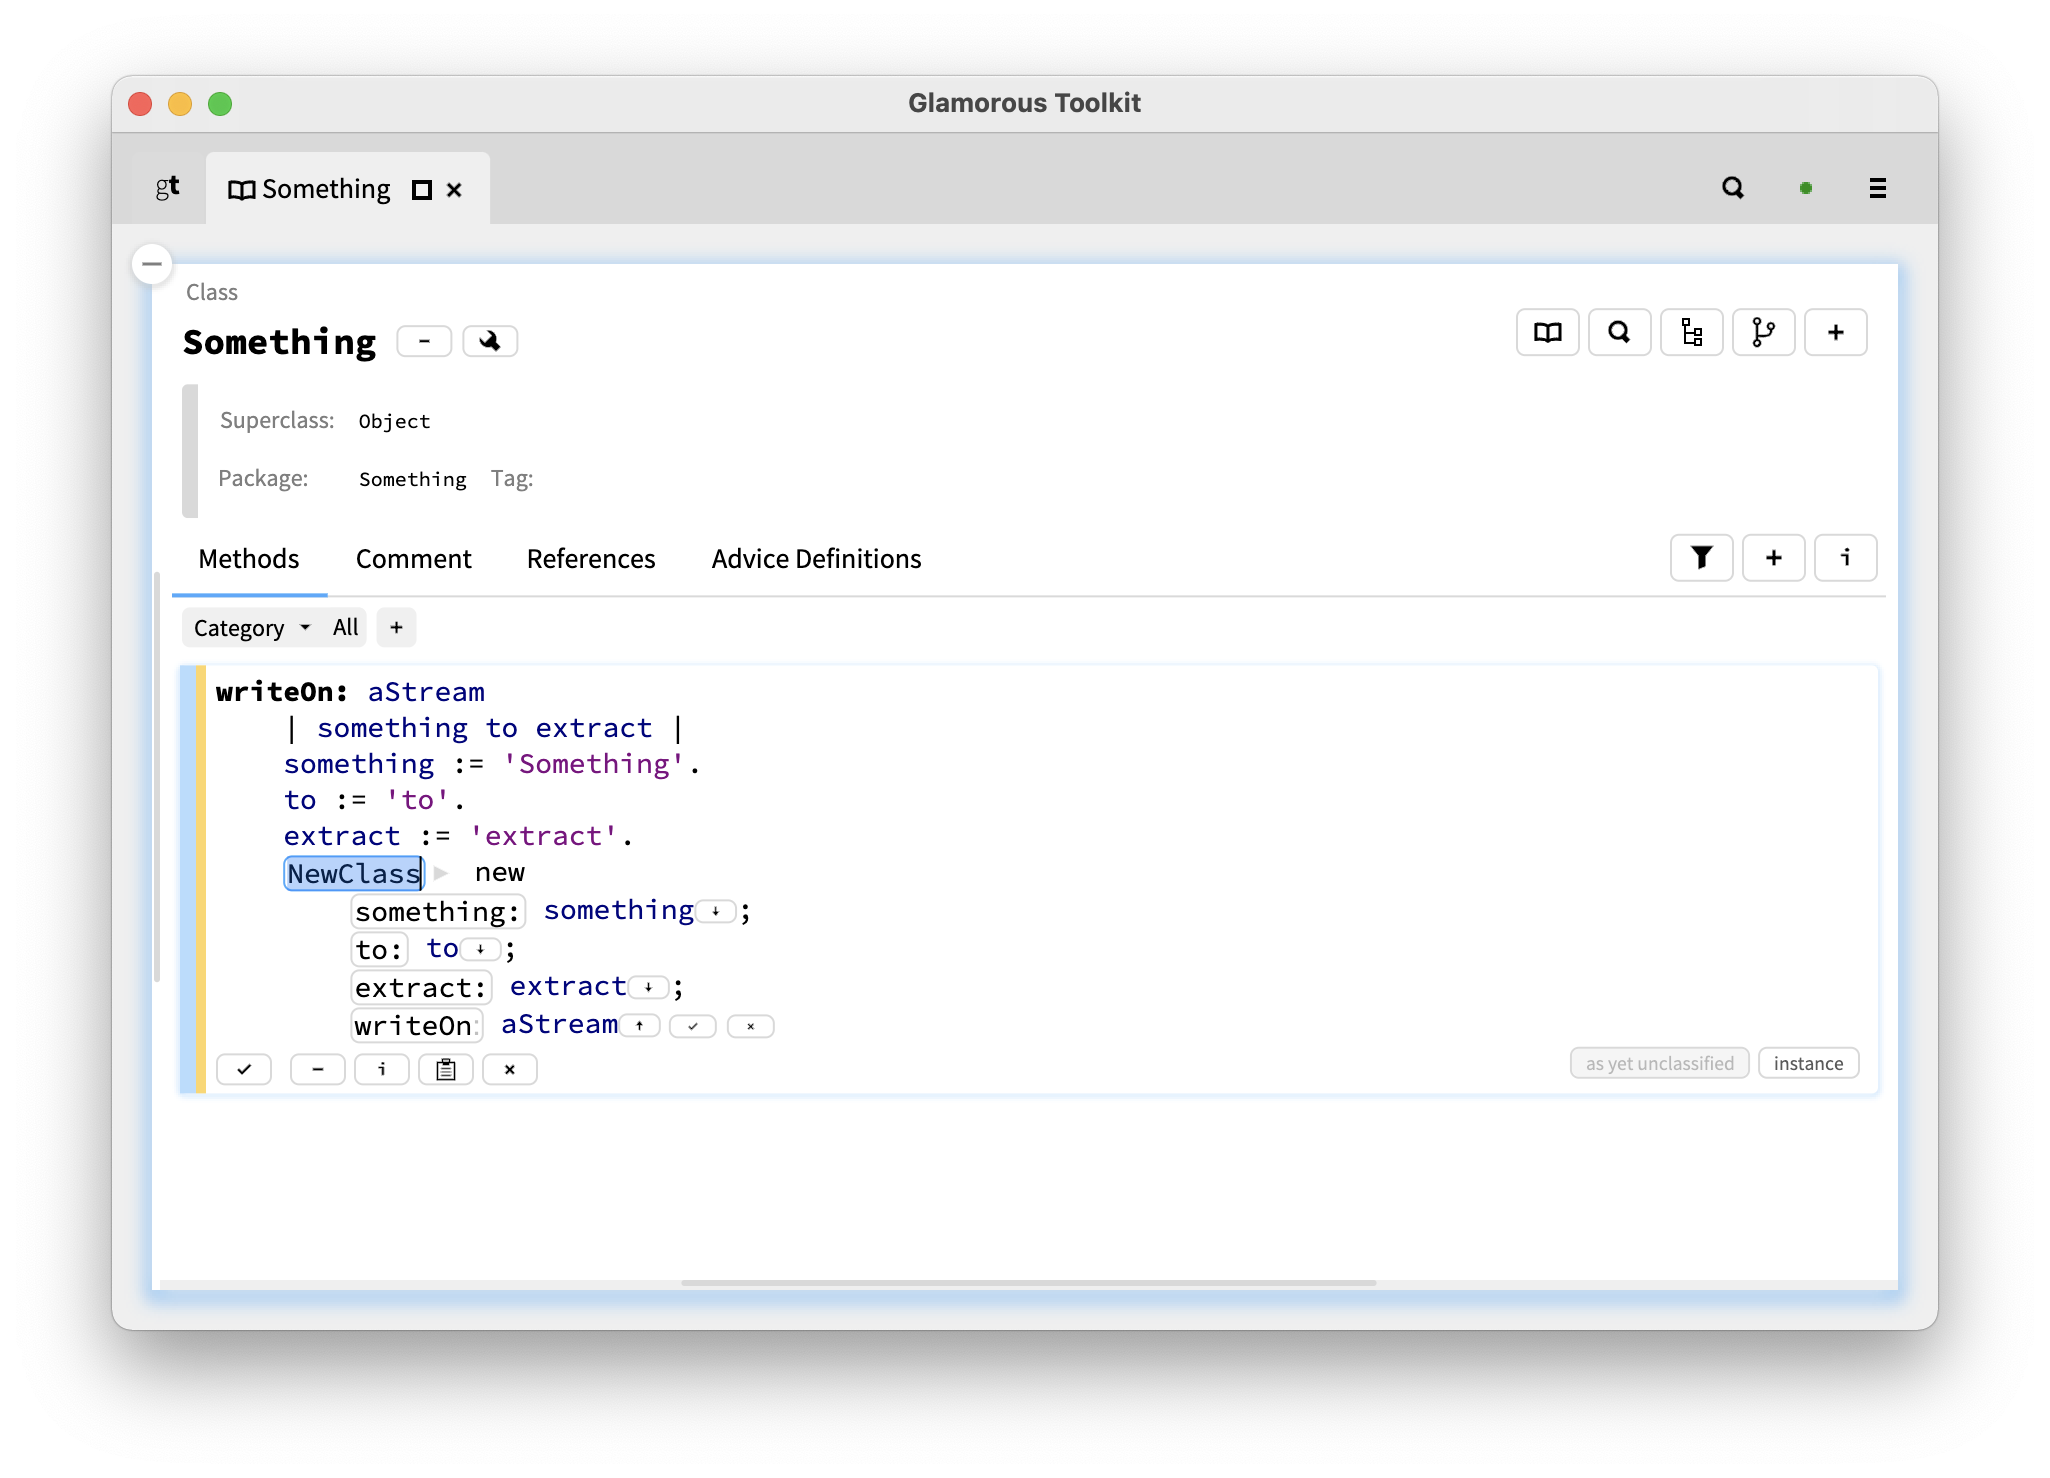Click the plus button in class header
The image size is (2050, 1478).
coord(1836,333)
